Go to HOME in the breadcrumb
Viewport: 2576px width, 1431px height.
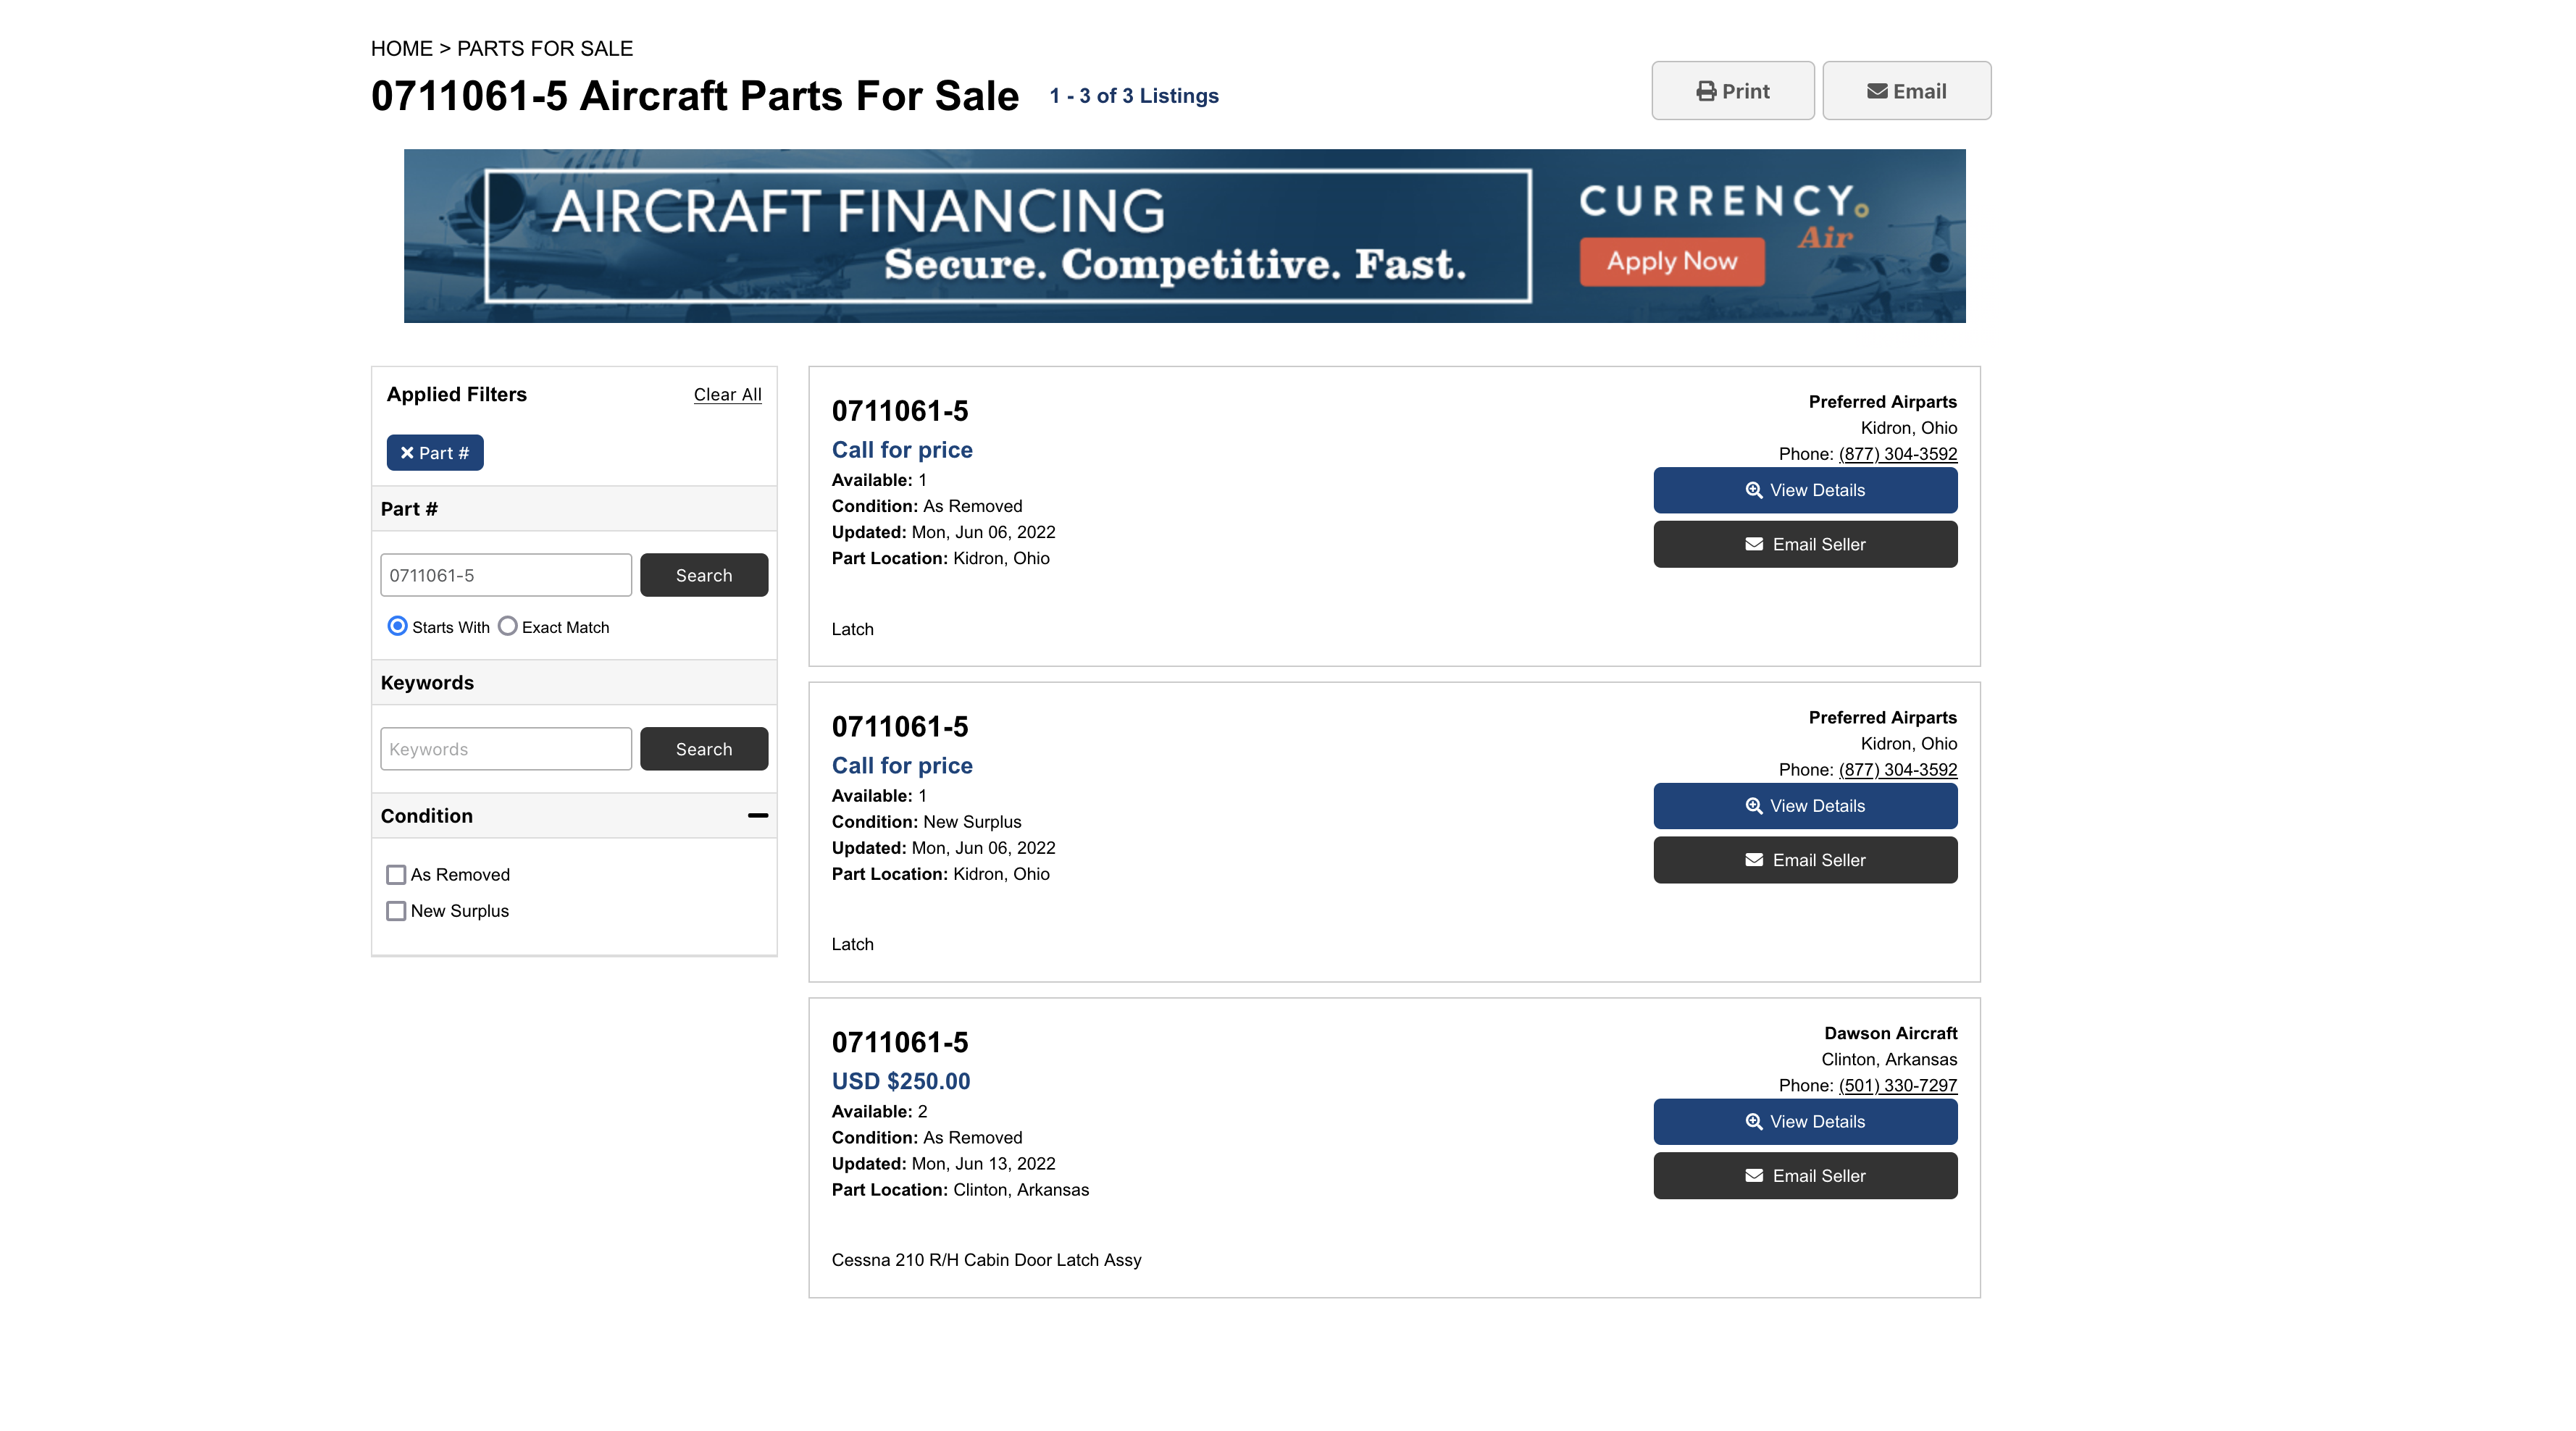coord(402,48)
